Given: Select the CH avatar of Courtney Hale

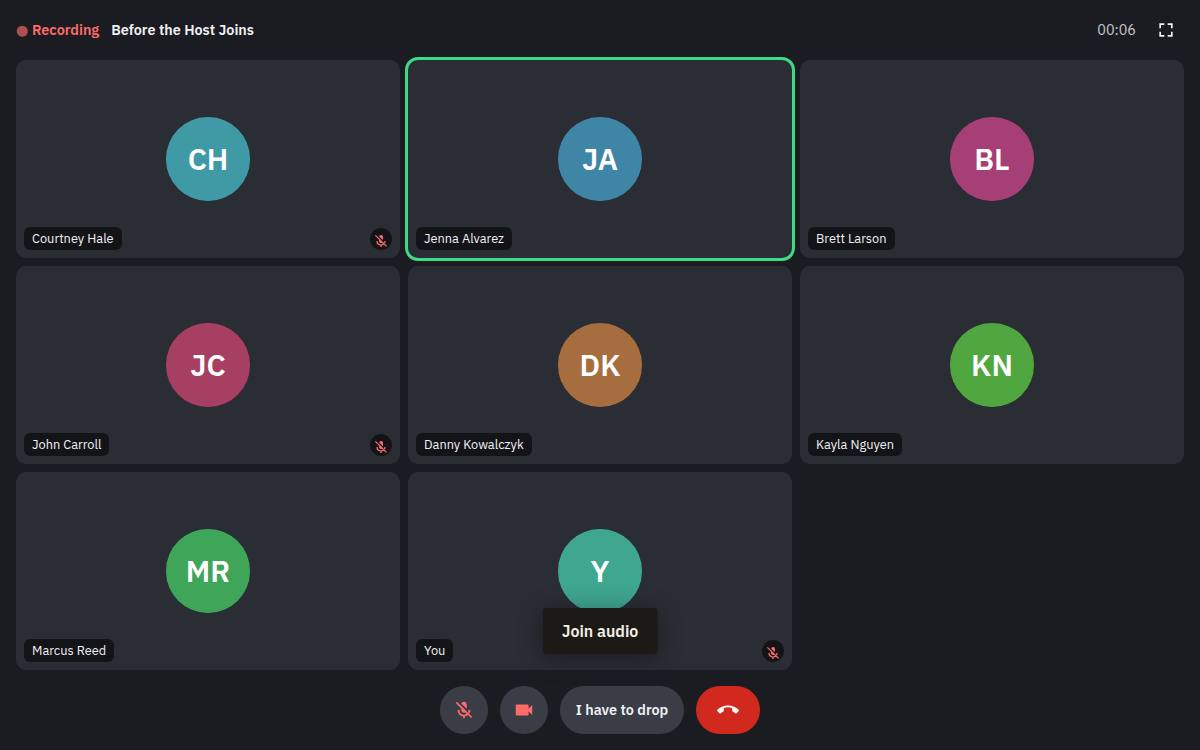Looking at the screenshot, I should click(208, 159).
